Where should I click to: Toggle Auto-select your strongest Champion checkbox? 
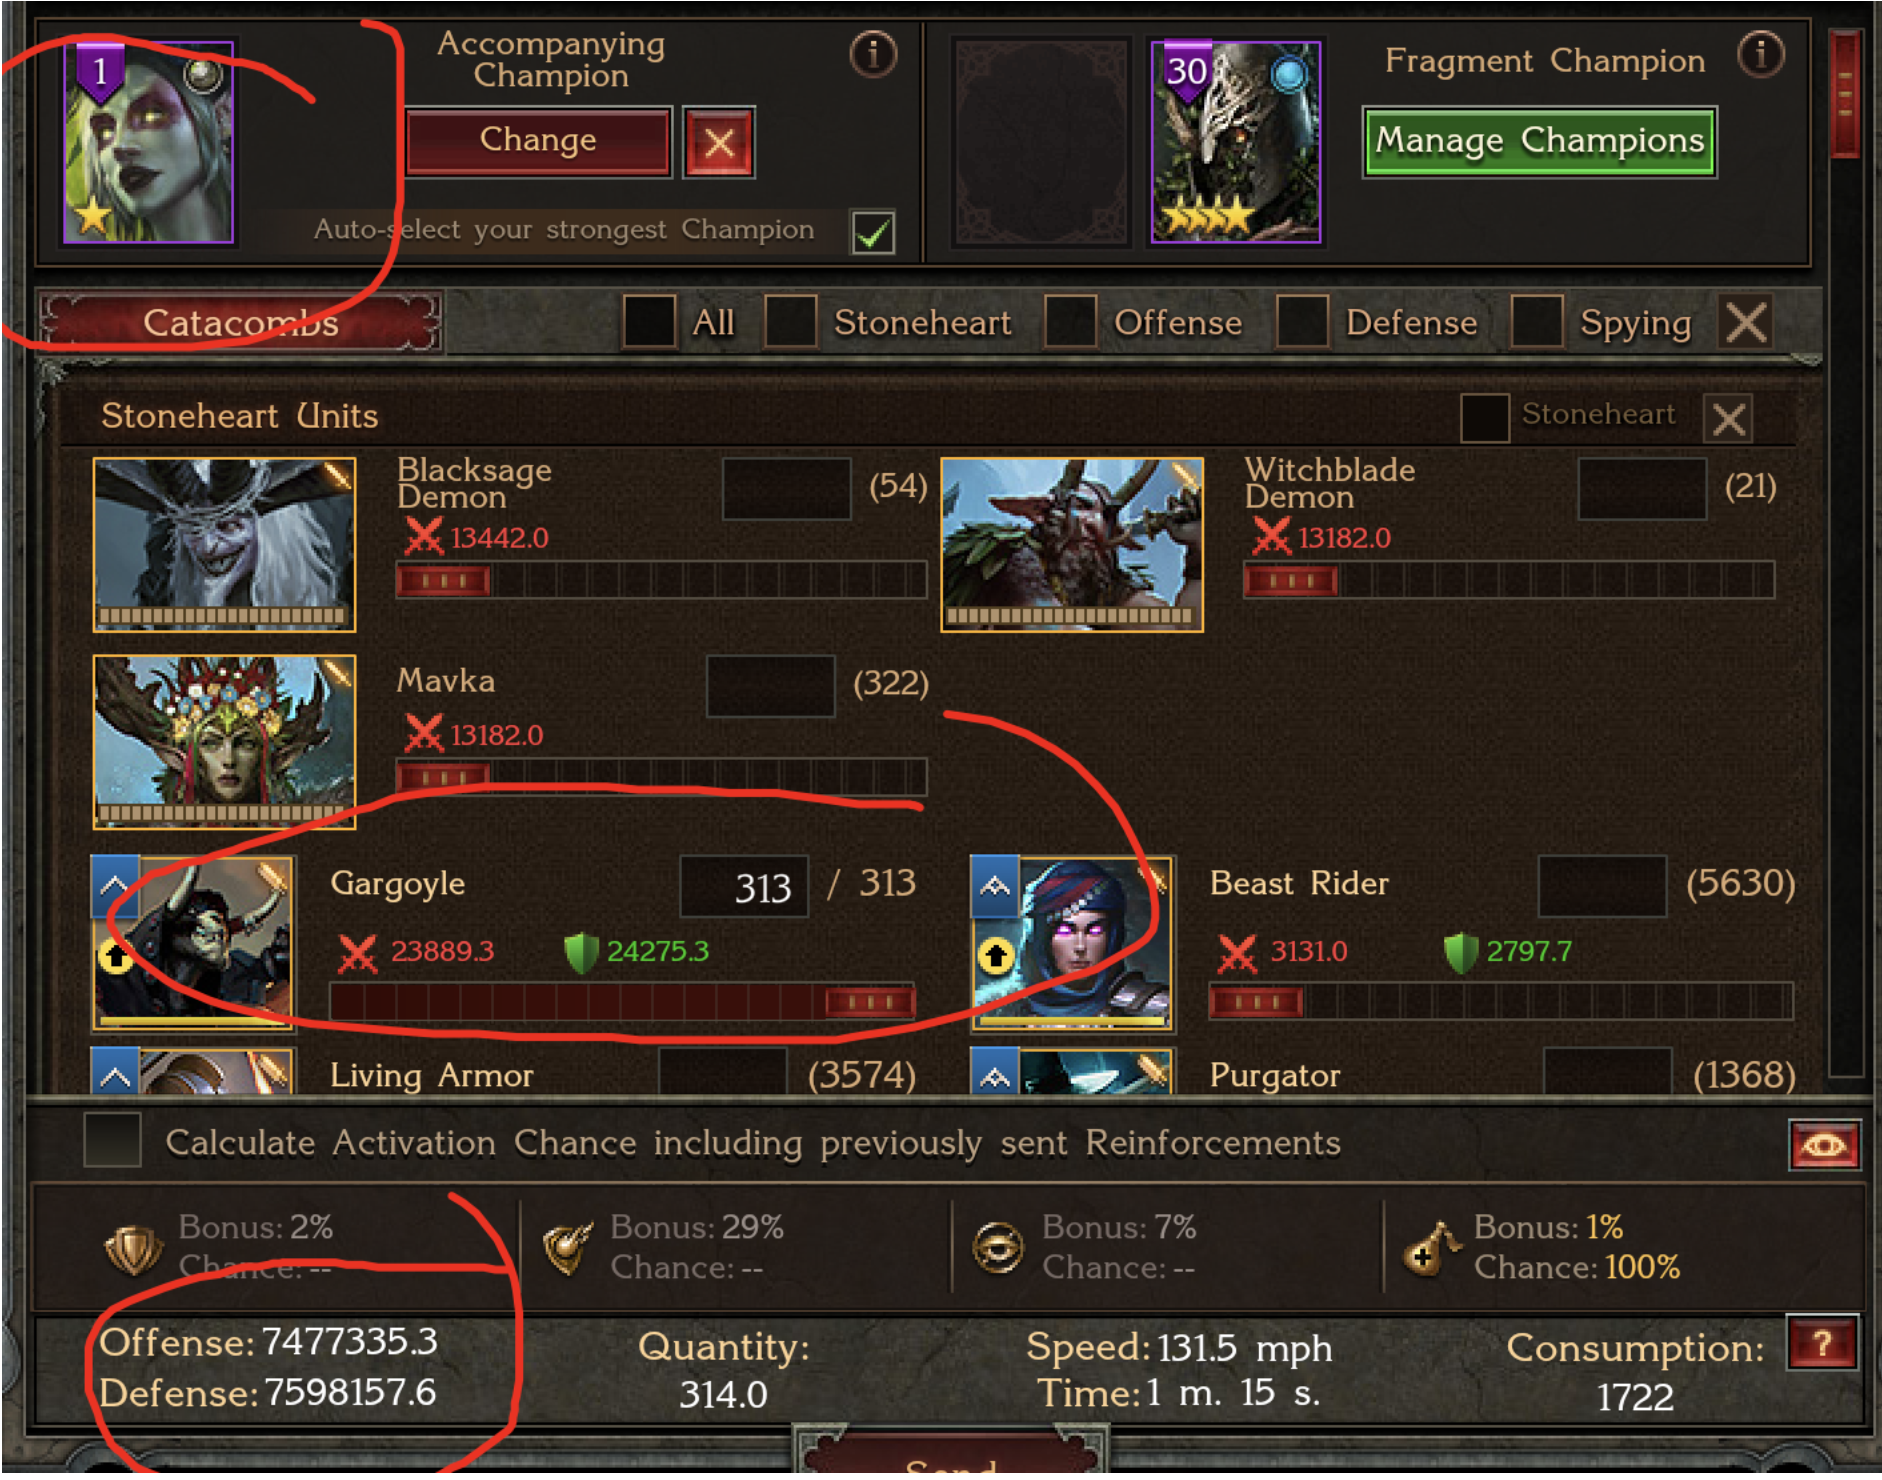coord(873,232)
